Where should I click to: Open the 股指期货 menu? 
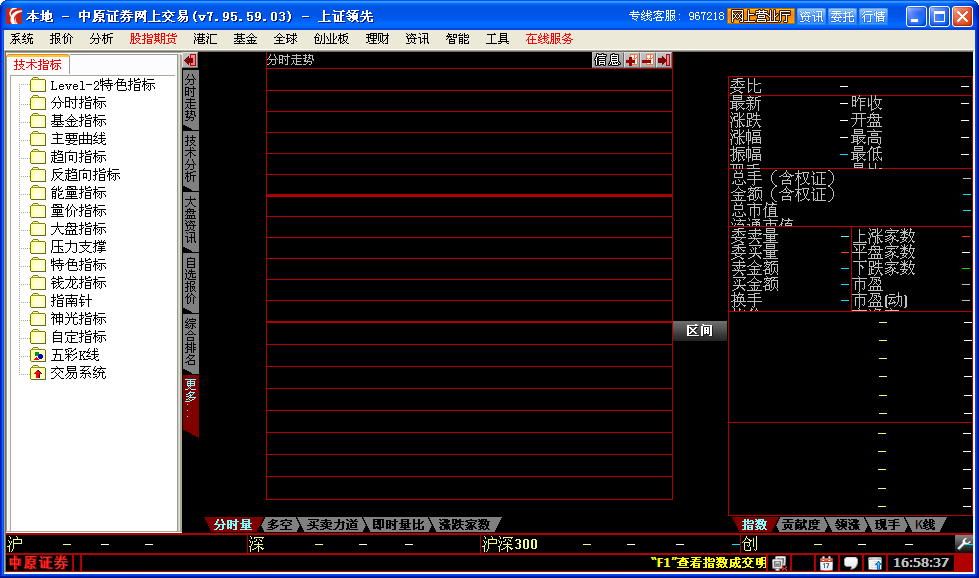pos(154,39)
